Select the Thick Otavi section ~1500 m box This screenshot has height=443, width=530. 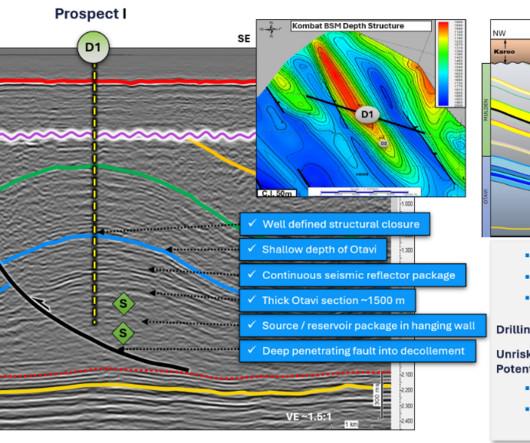(328, 300)
